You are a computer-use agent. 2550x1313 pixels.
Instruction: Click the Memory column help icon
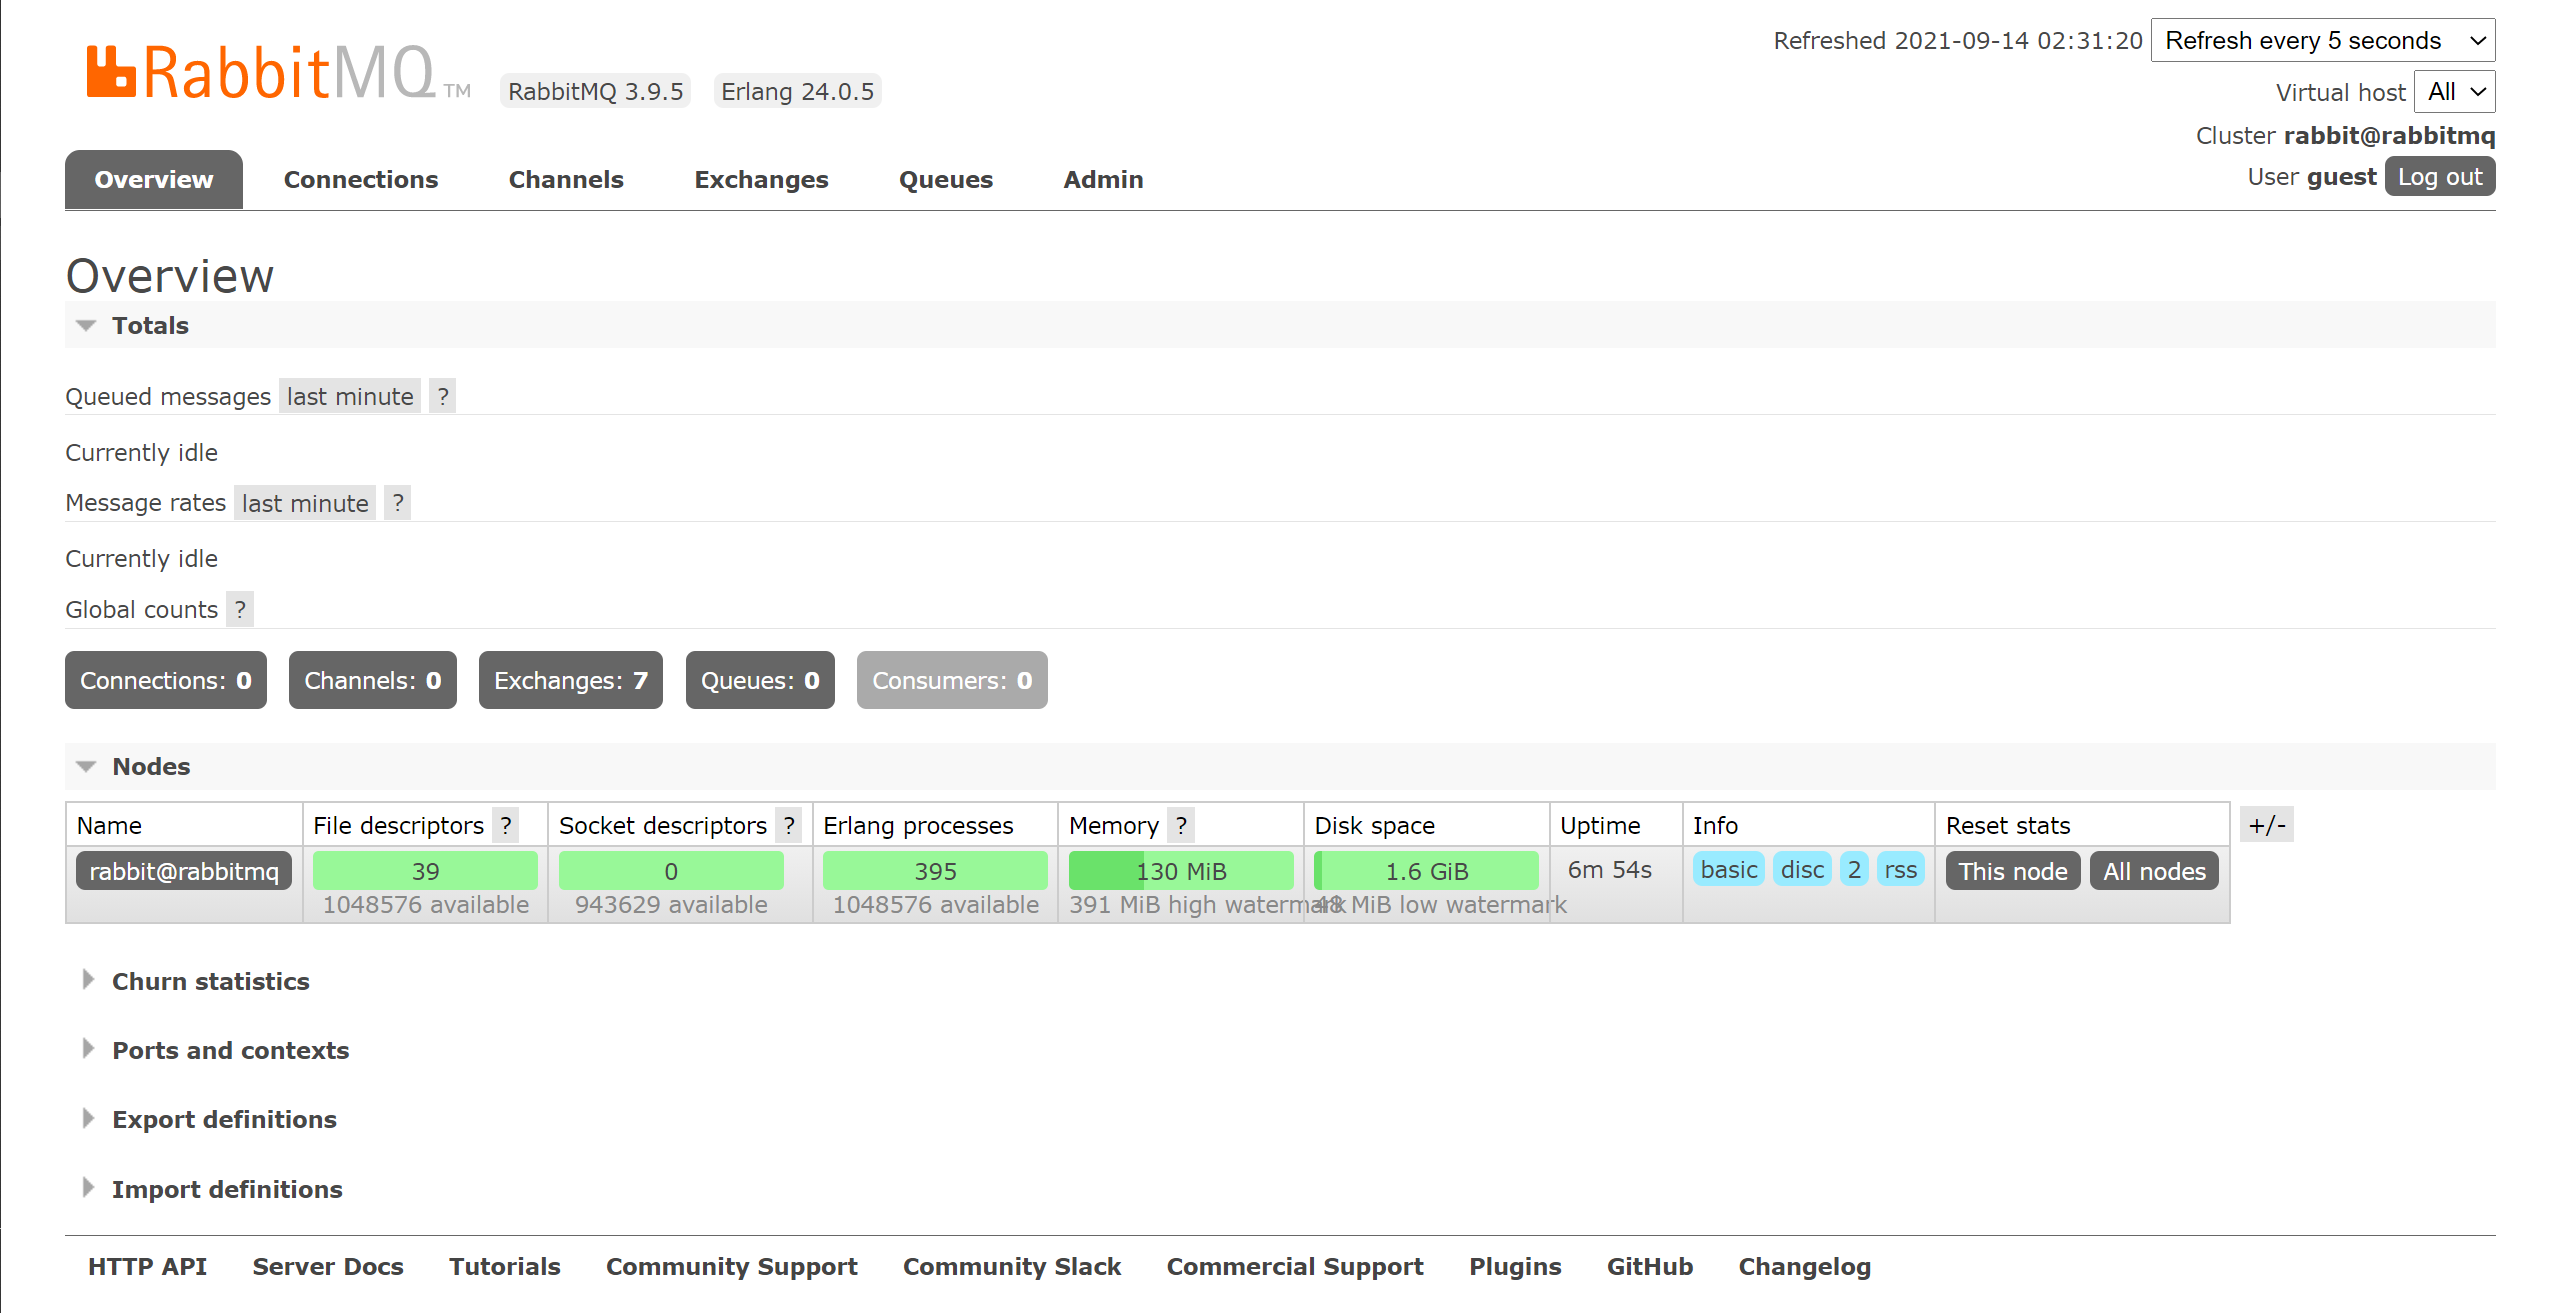click(1181, 826)
